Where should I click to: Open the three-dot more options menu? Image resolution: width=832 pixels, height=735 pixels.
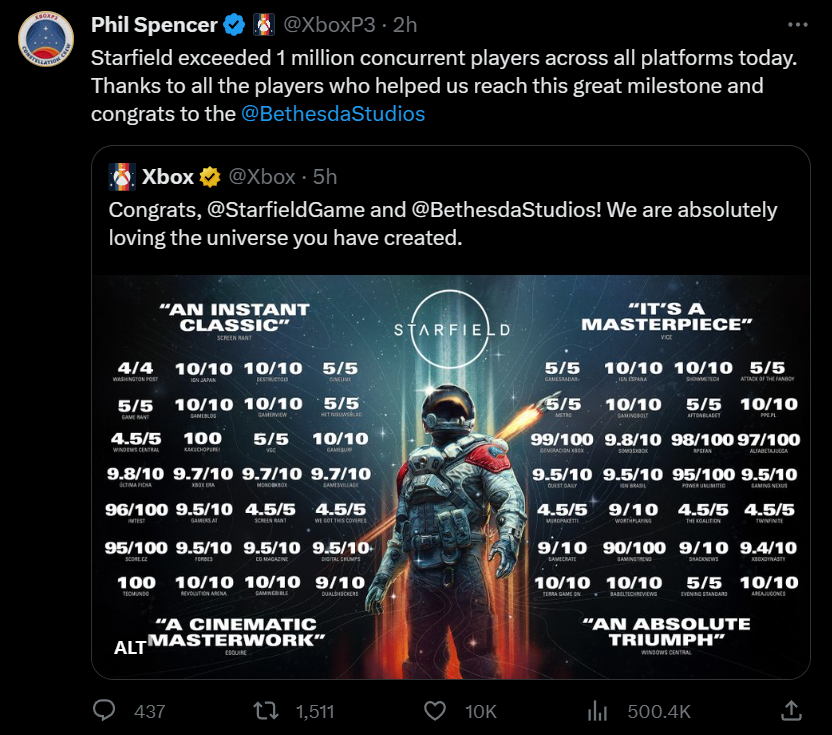(x=798, y=25)
